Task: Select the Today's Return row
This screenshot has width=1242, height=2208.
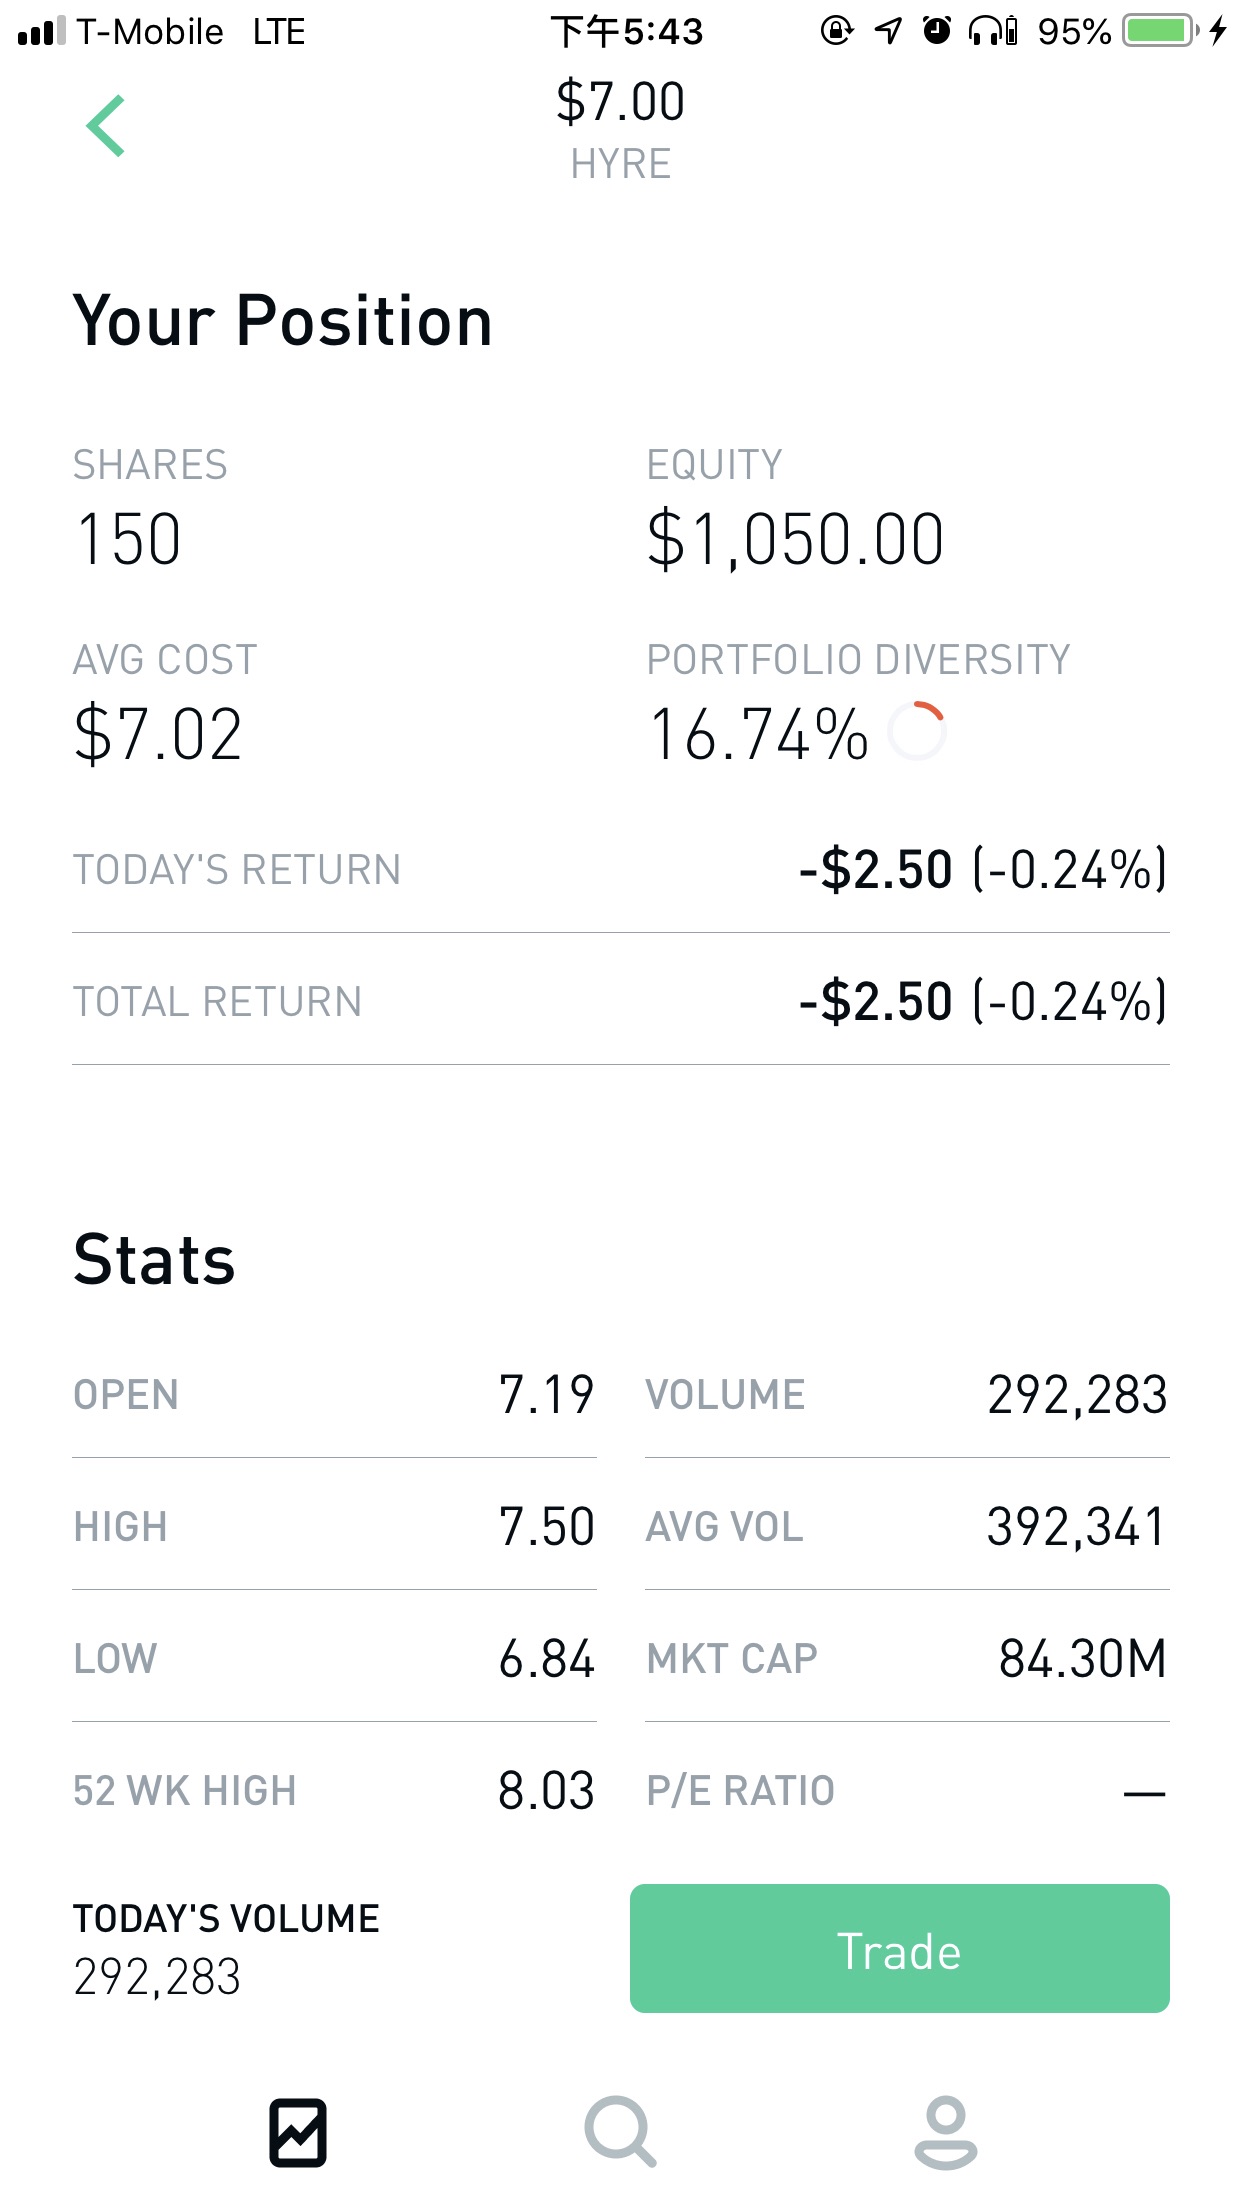Action: (620, 869)
